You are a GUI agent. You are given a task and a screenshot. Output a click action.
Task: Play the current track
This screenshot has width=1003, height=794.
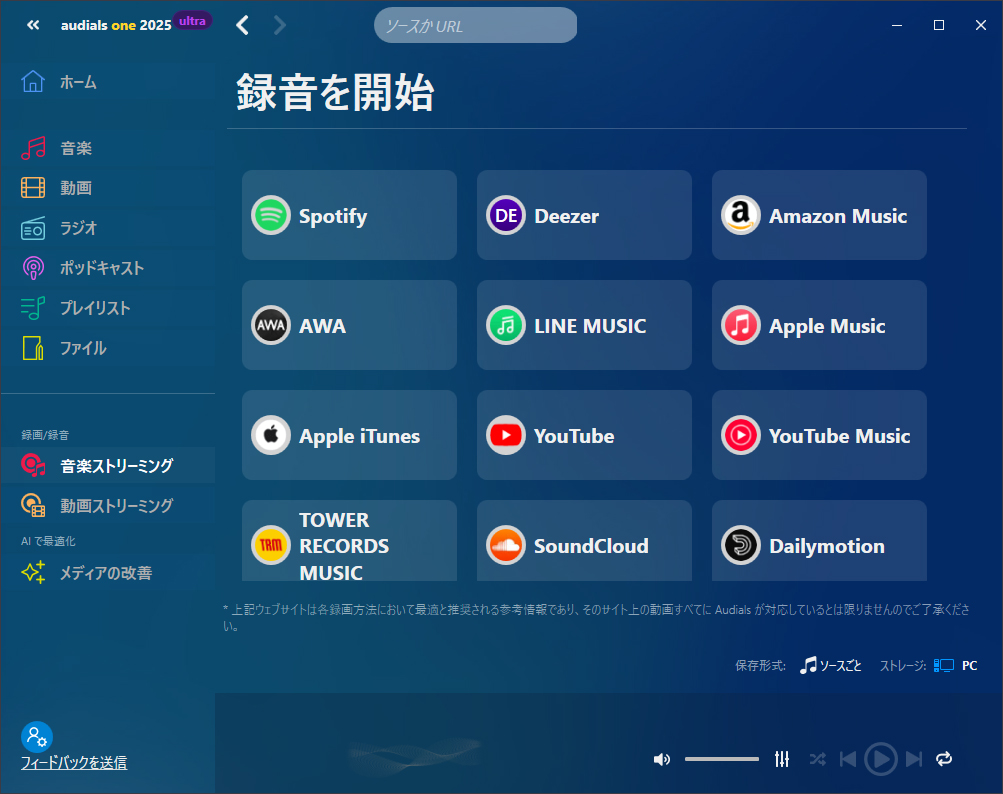(x=881, y=759)
